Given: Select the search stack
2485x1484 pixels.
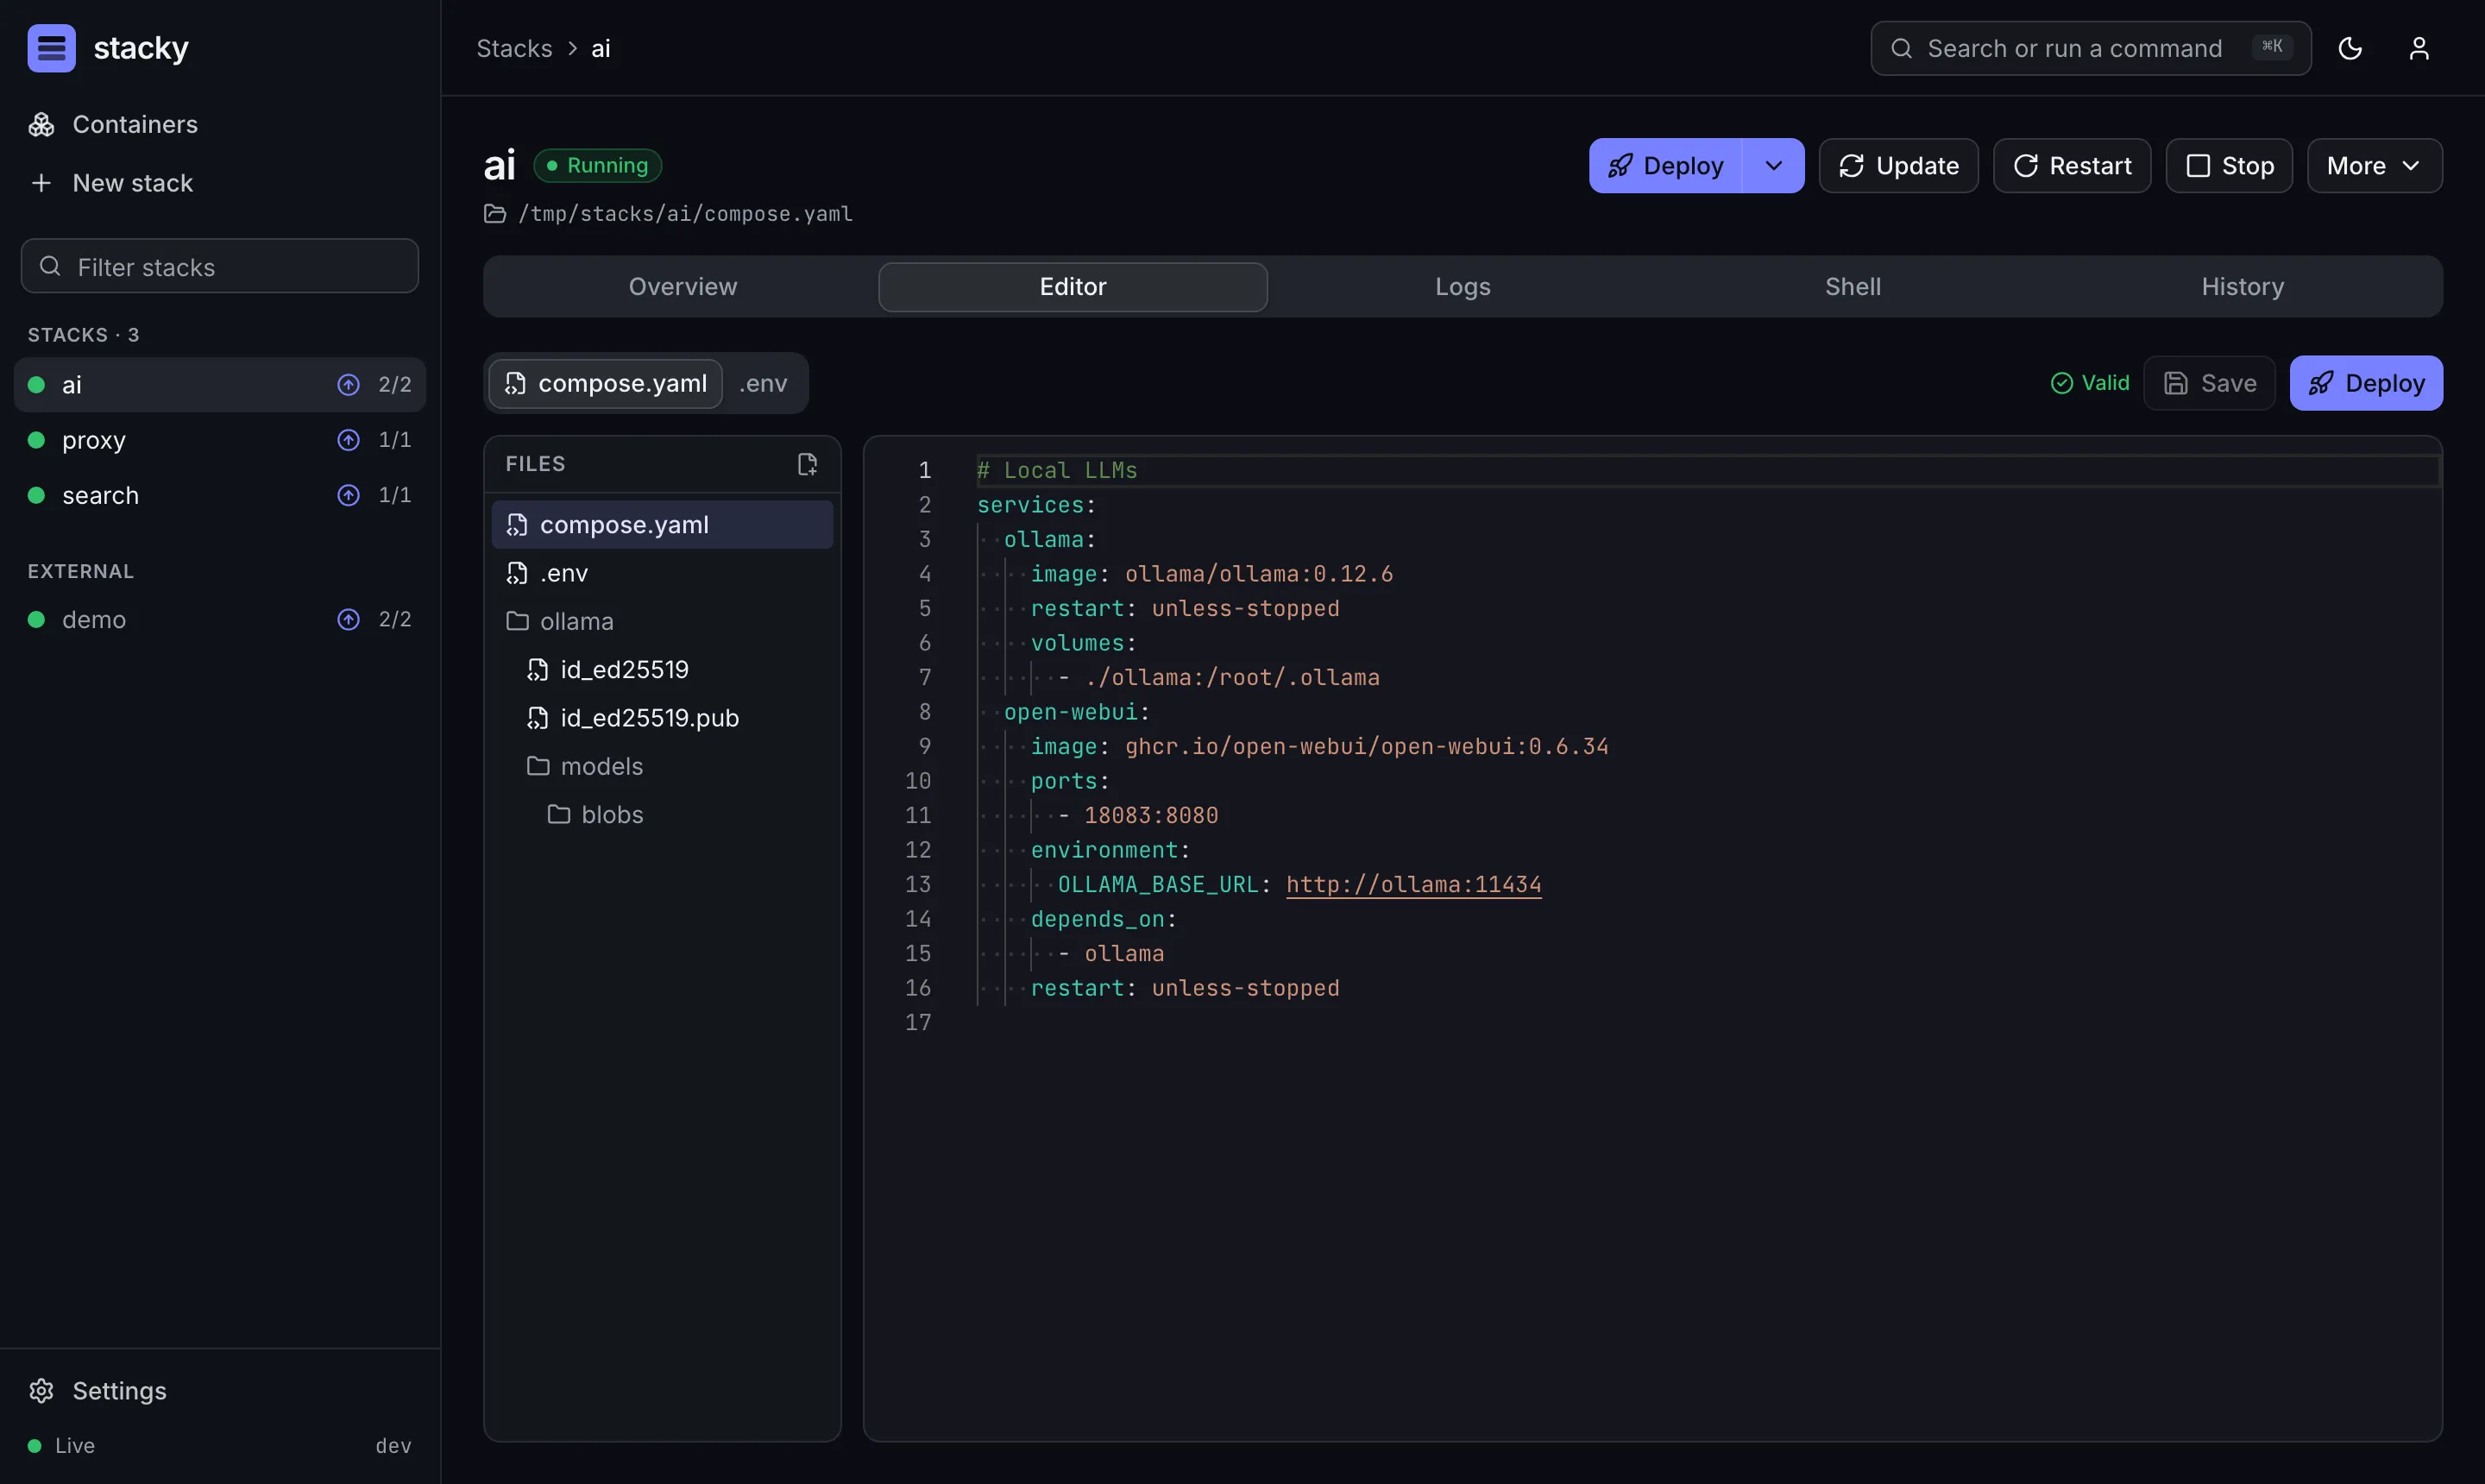Looking at the screenshot, I should (x=220, y=495).
